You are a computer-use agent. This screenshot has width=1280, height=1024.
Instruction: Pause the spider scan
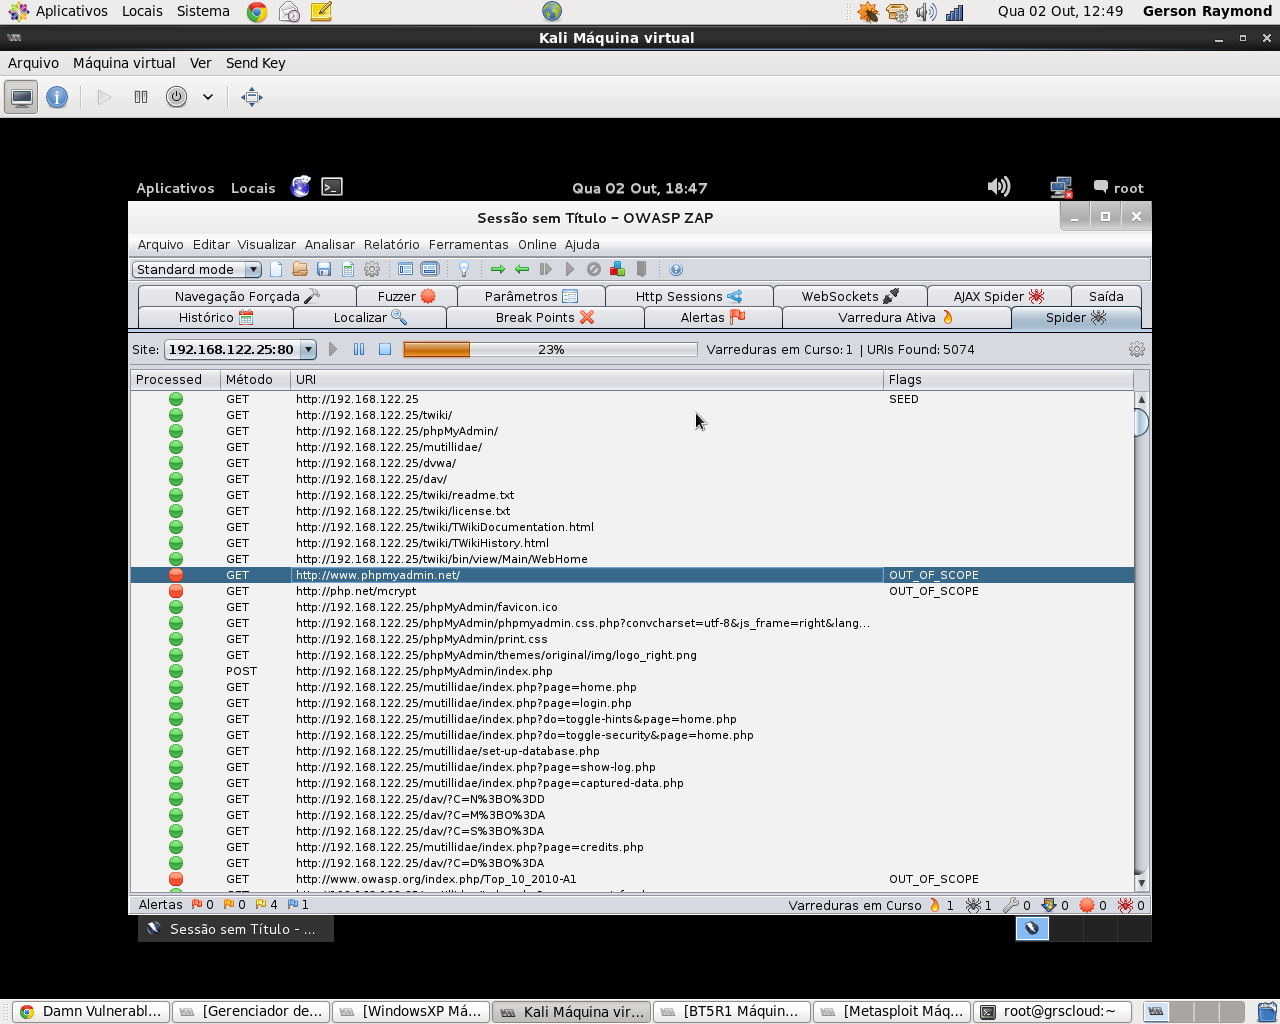pyautogui.click(x=359, y=349)
